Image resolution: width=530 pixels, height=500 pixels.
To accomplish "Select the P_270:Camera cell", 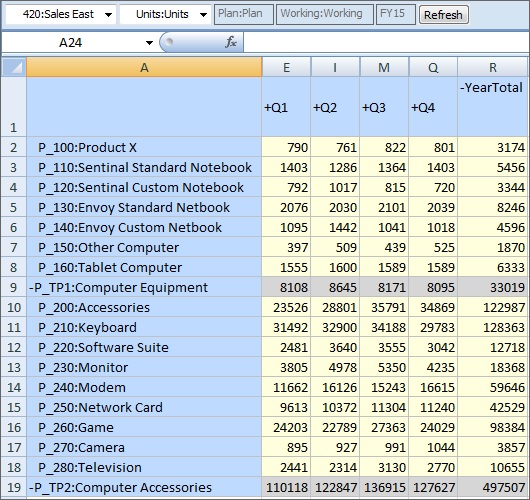I will click(144, 447).
